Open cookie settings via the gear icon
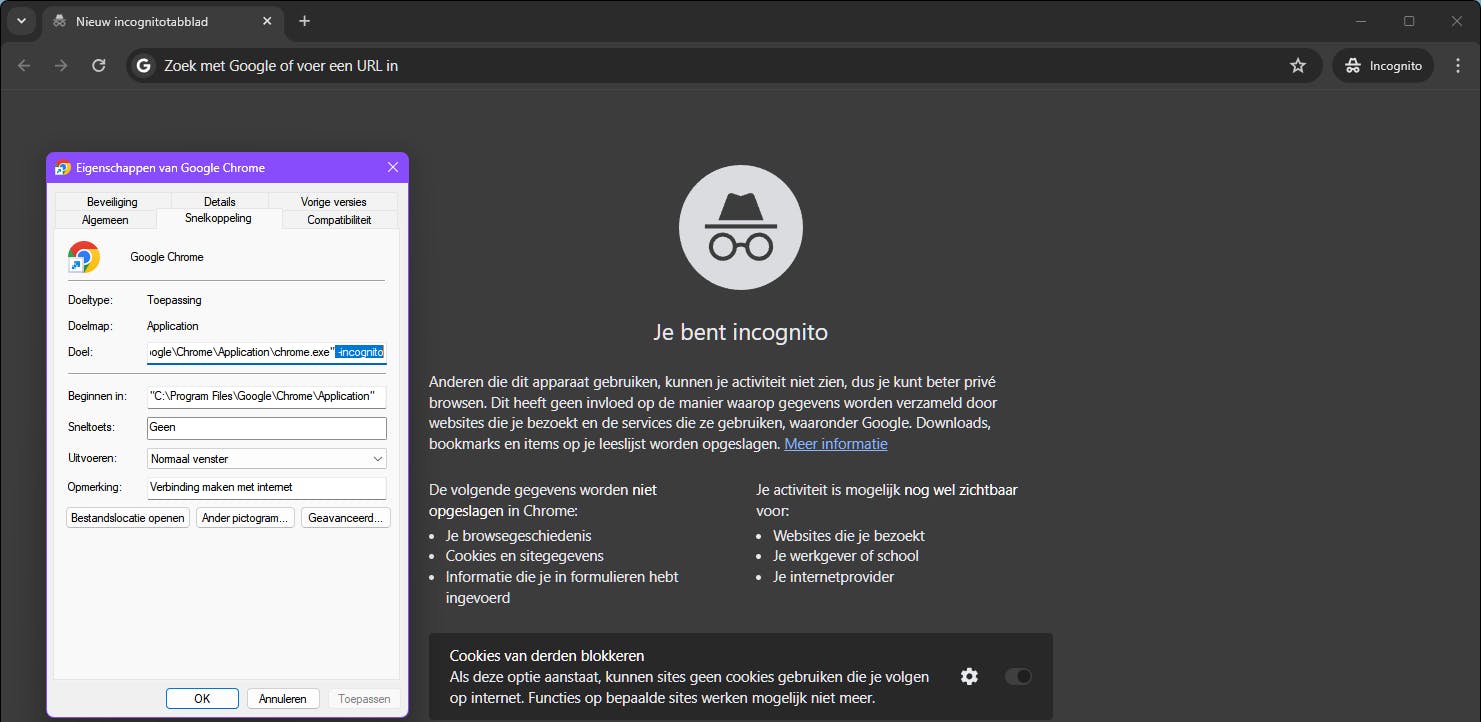Viewport: 1481px width, 722px height. pyautogui.click(x=969, y=677)
